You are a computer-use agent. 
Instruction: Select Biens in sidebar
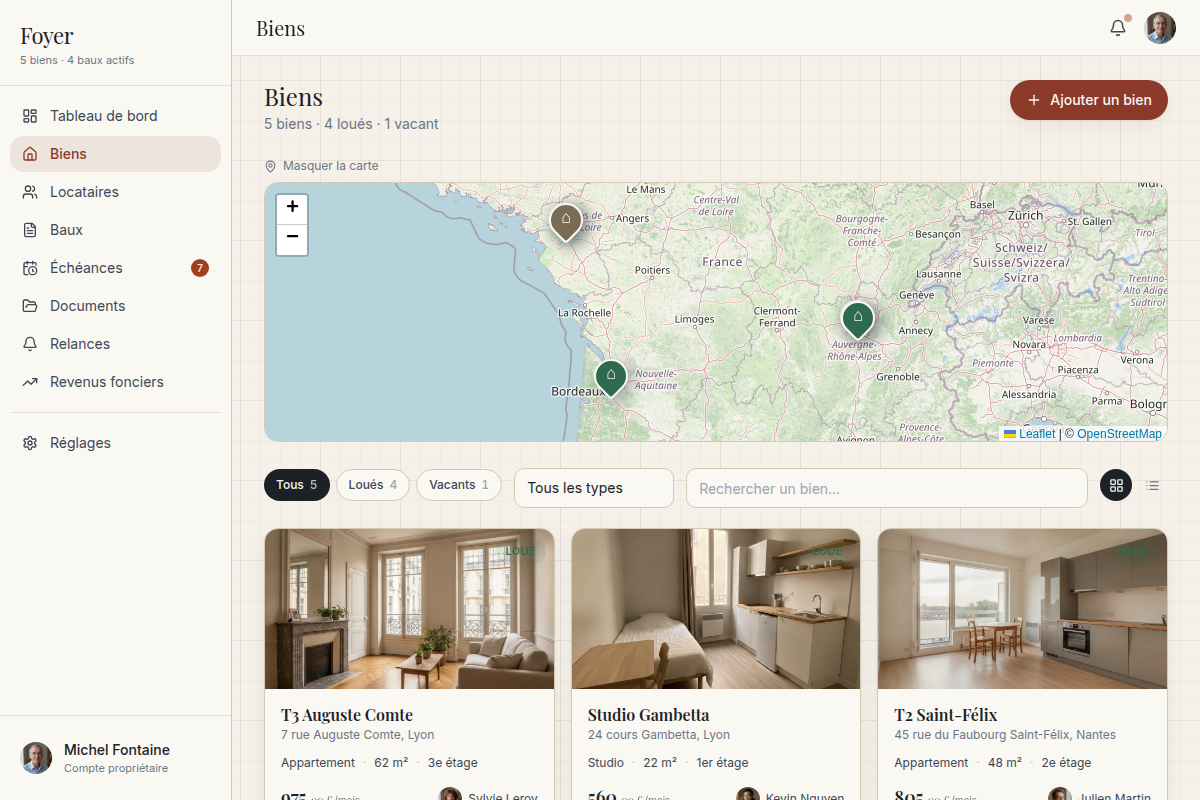pyautogui.click(x=115, y=154)
